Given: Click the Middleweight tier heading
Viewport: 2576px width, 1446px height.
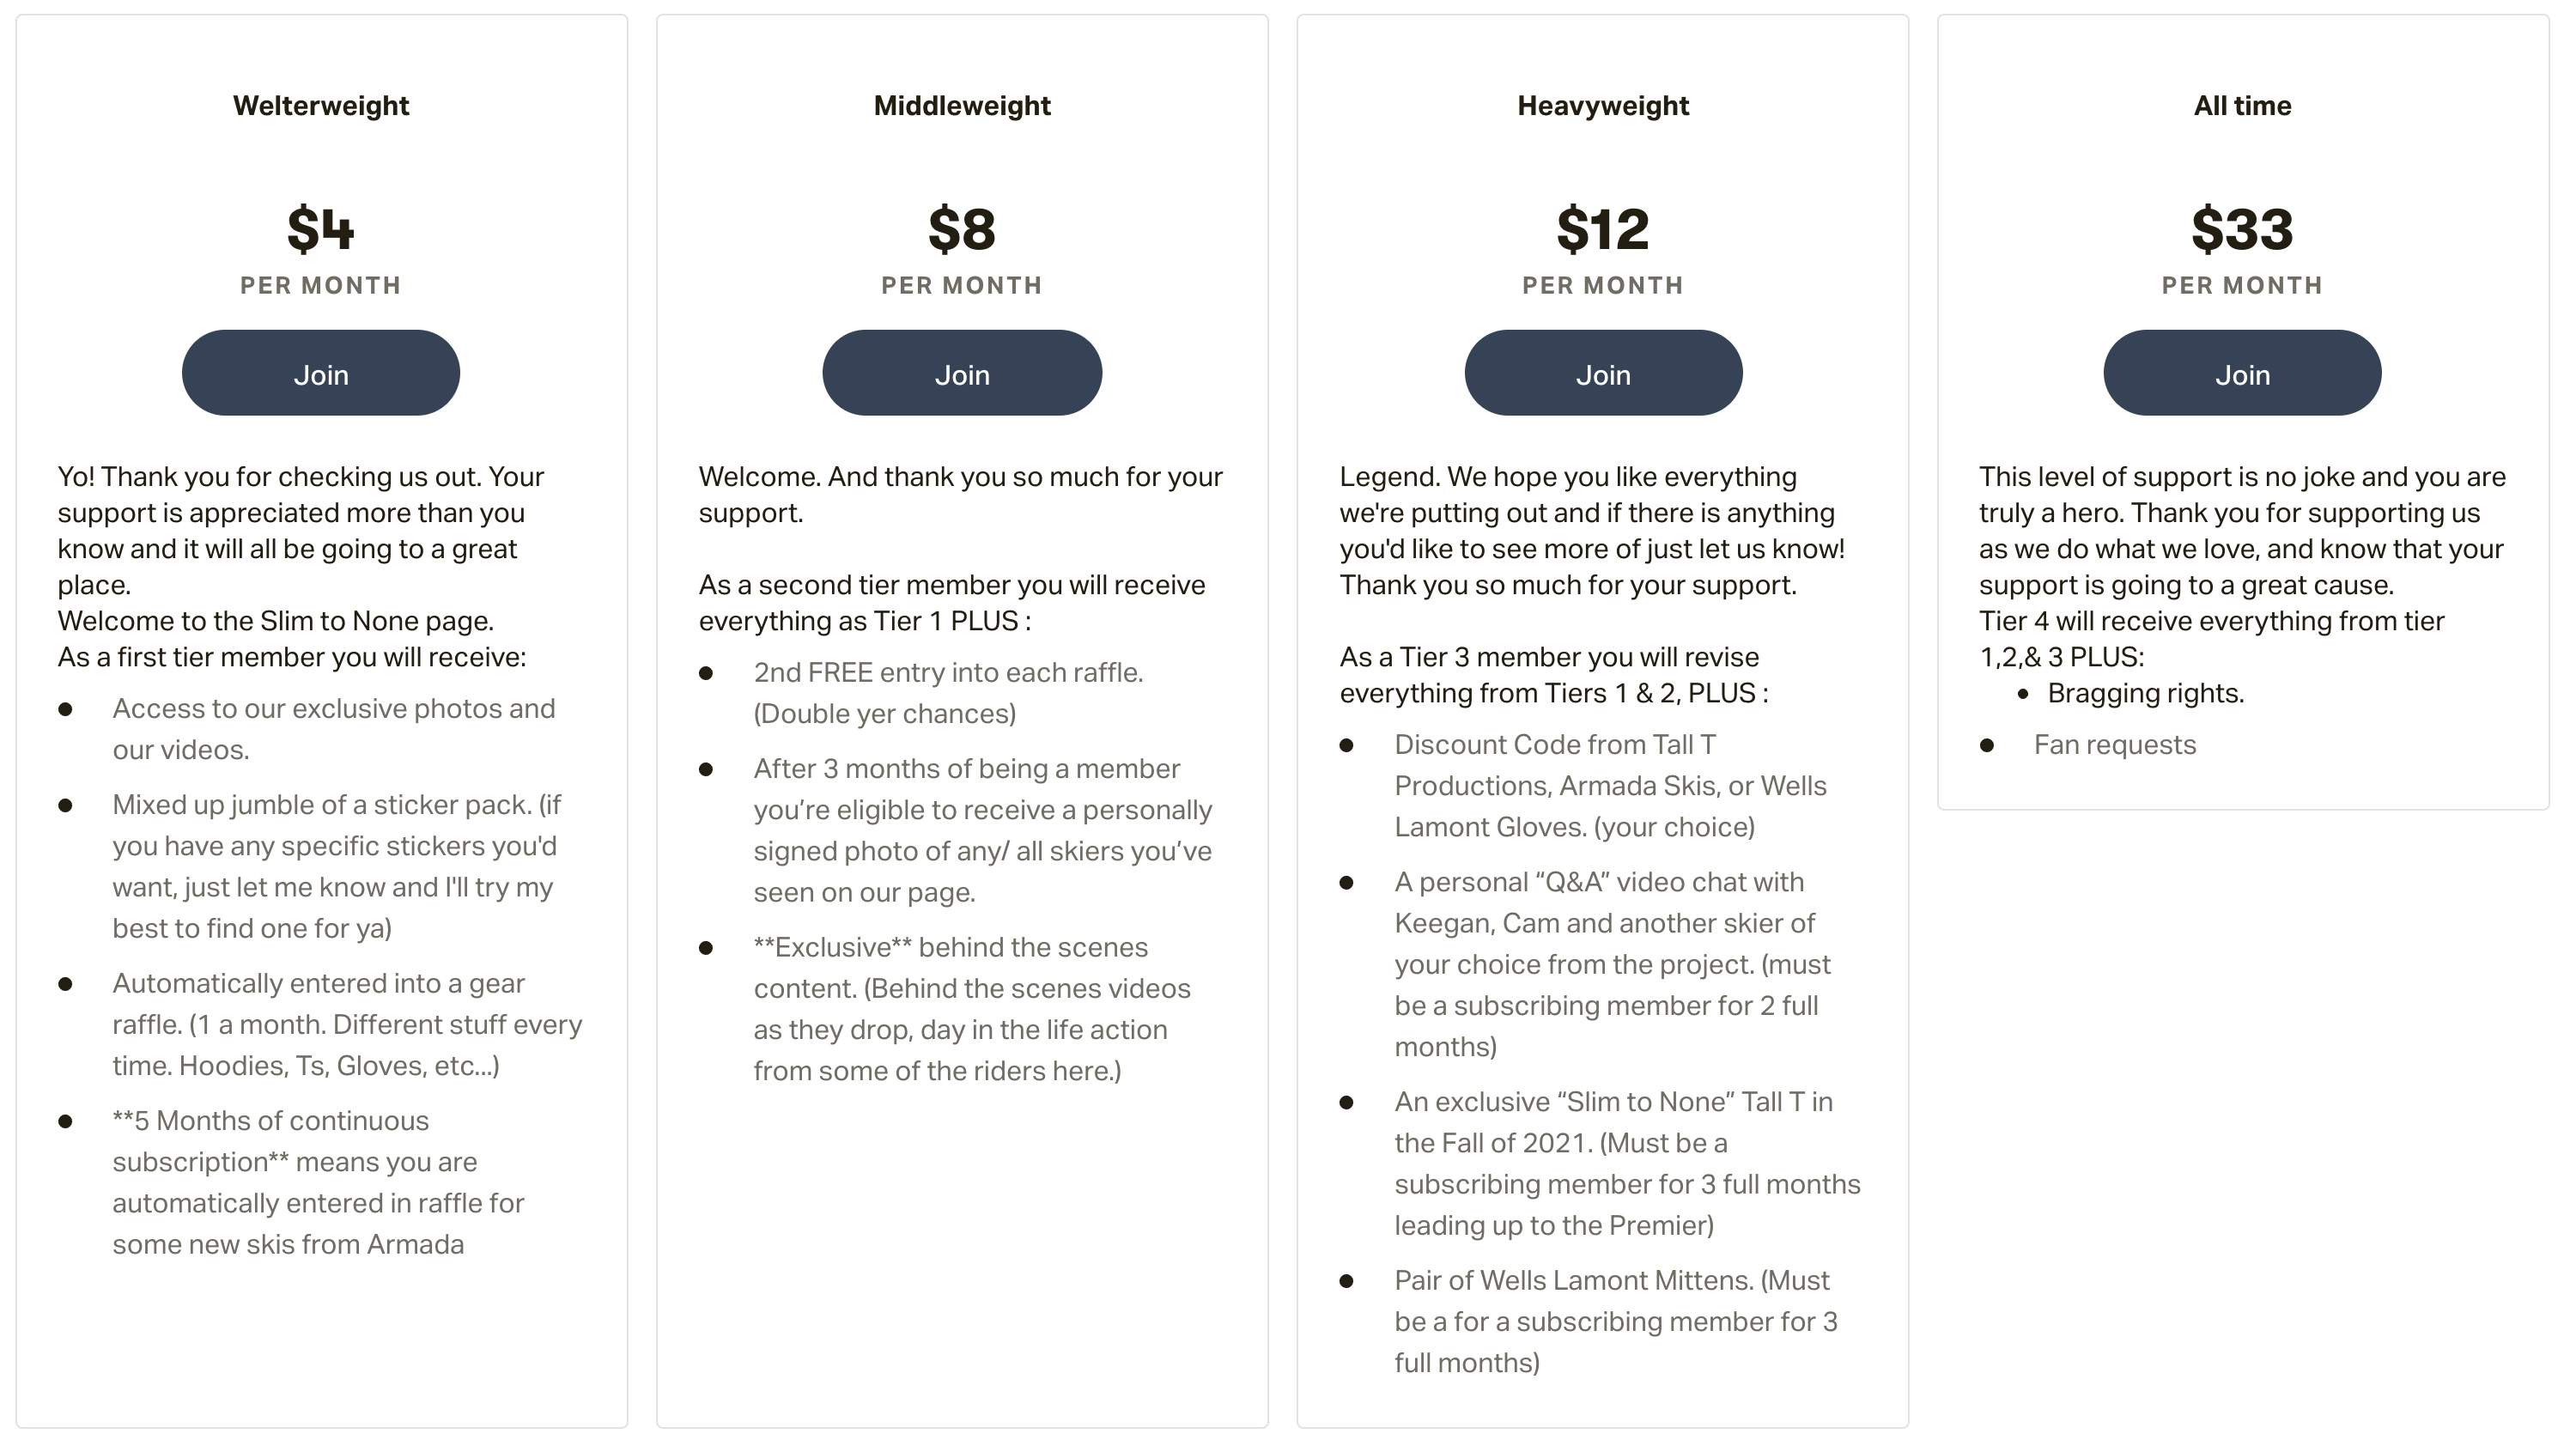Looking at the screenshot, I should point(961,106).
